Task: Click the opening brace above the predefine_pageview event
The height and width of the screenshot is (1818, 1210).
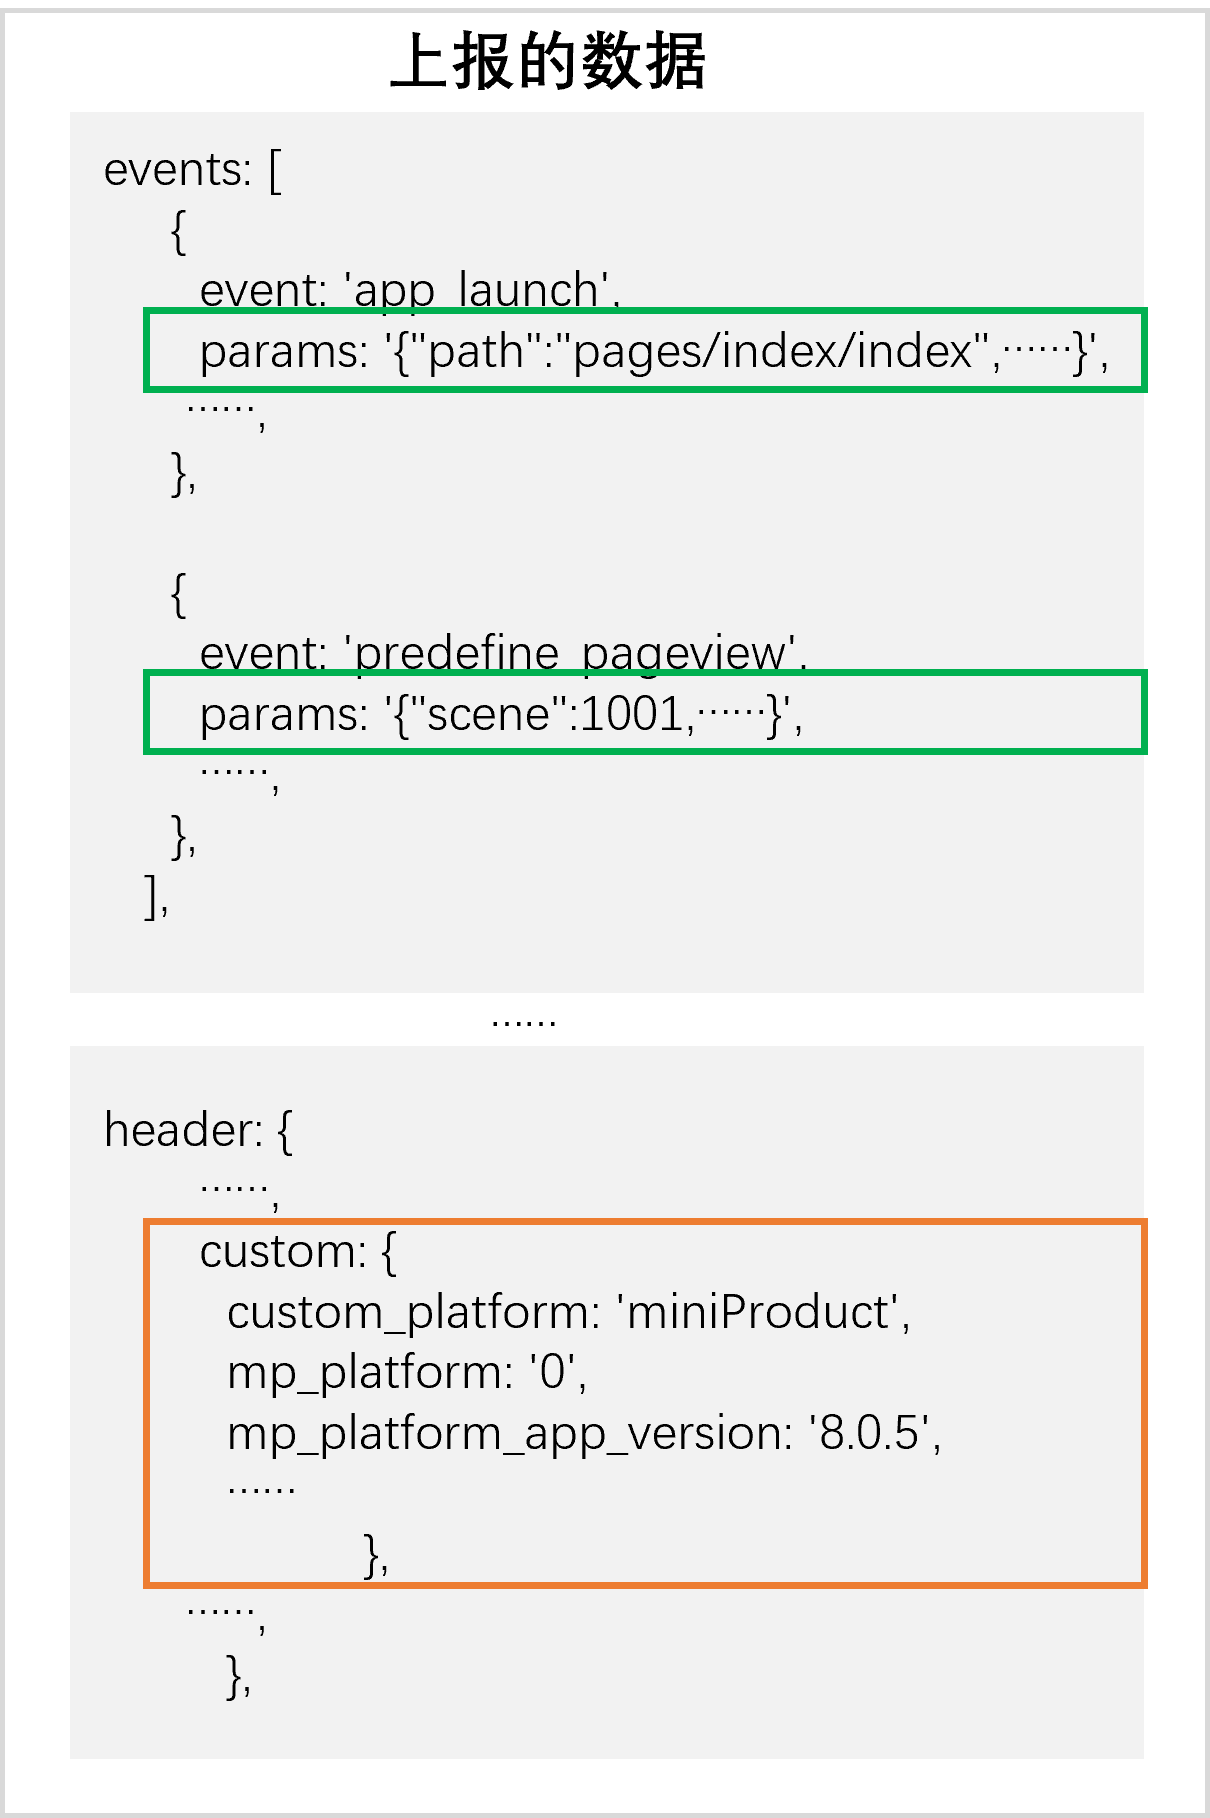Action: (179, 594)
